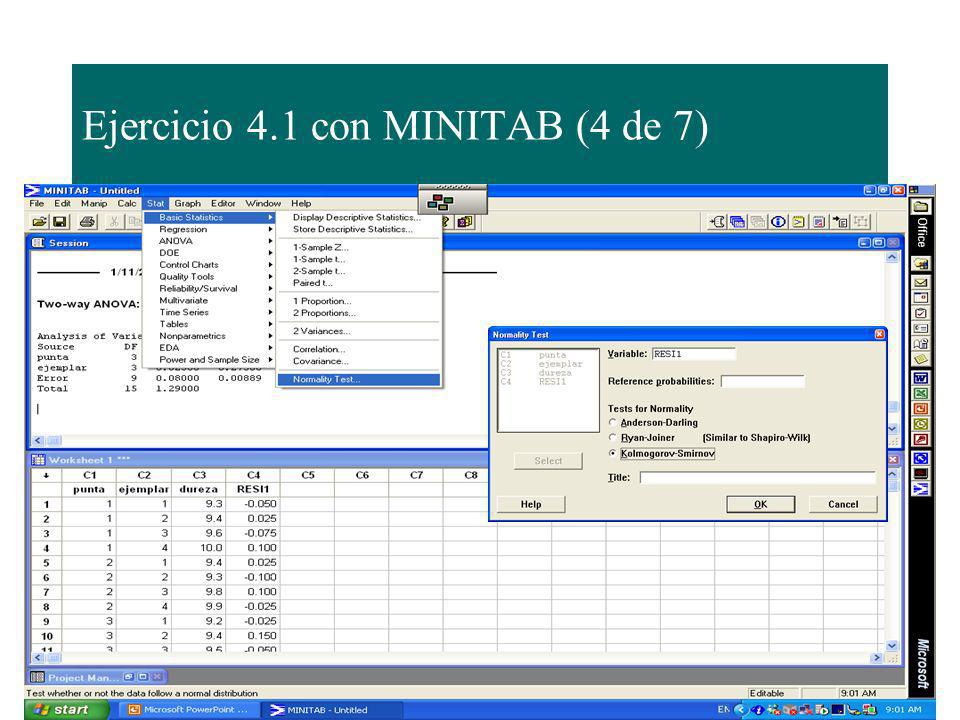Image resolution: width=960 pixels, height=720 pixels.
Task: Expand the Regression submenu
Action: point(209,229)
